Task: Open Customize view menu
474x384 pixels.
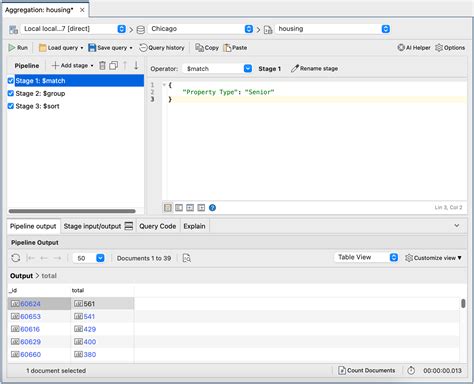Action: pos(433,258)
